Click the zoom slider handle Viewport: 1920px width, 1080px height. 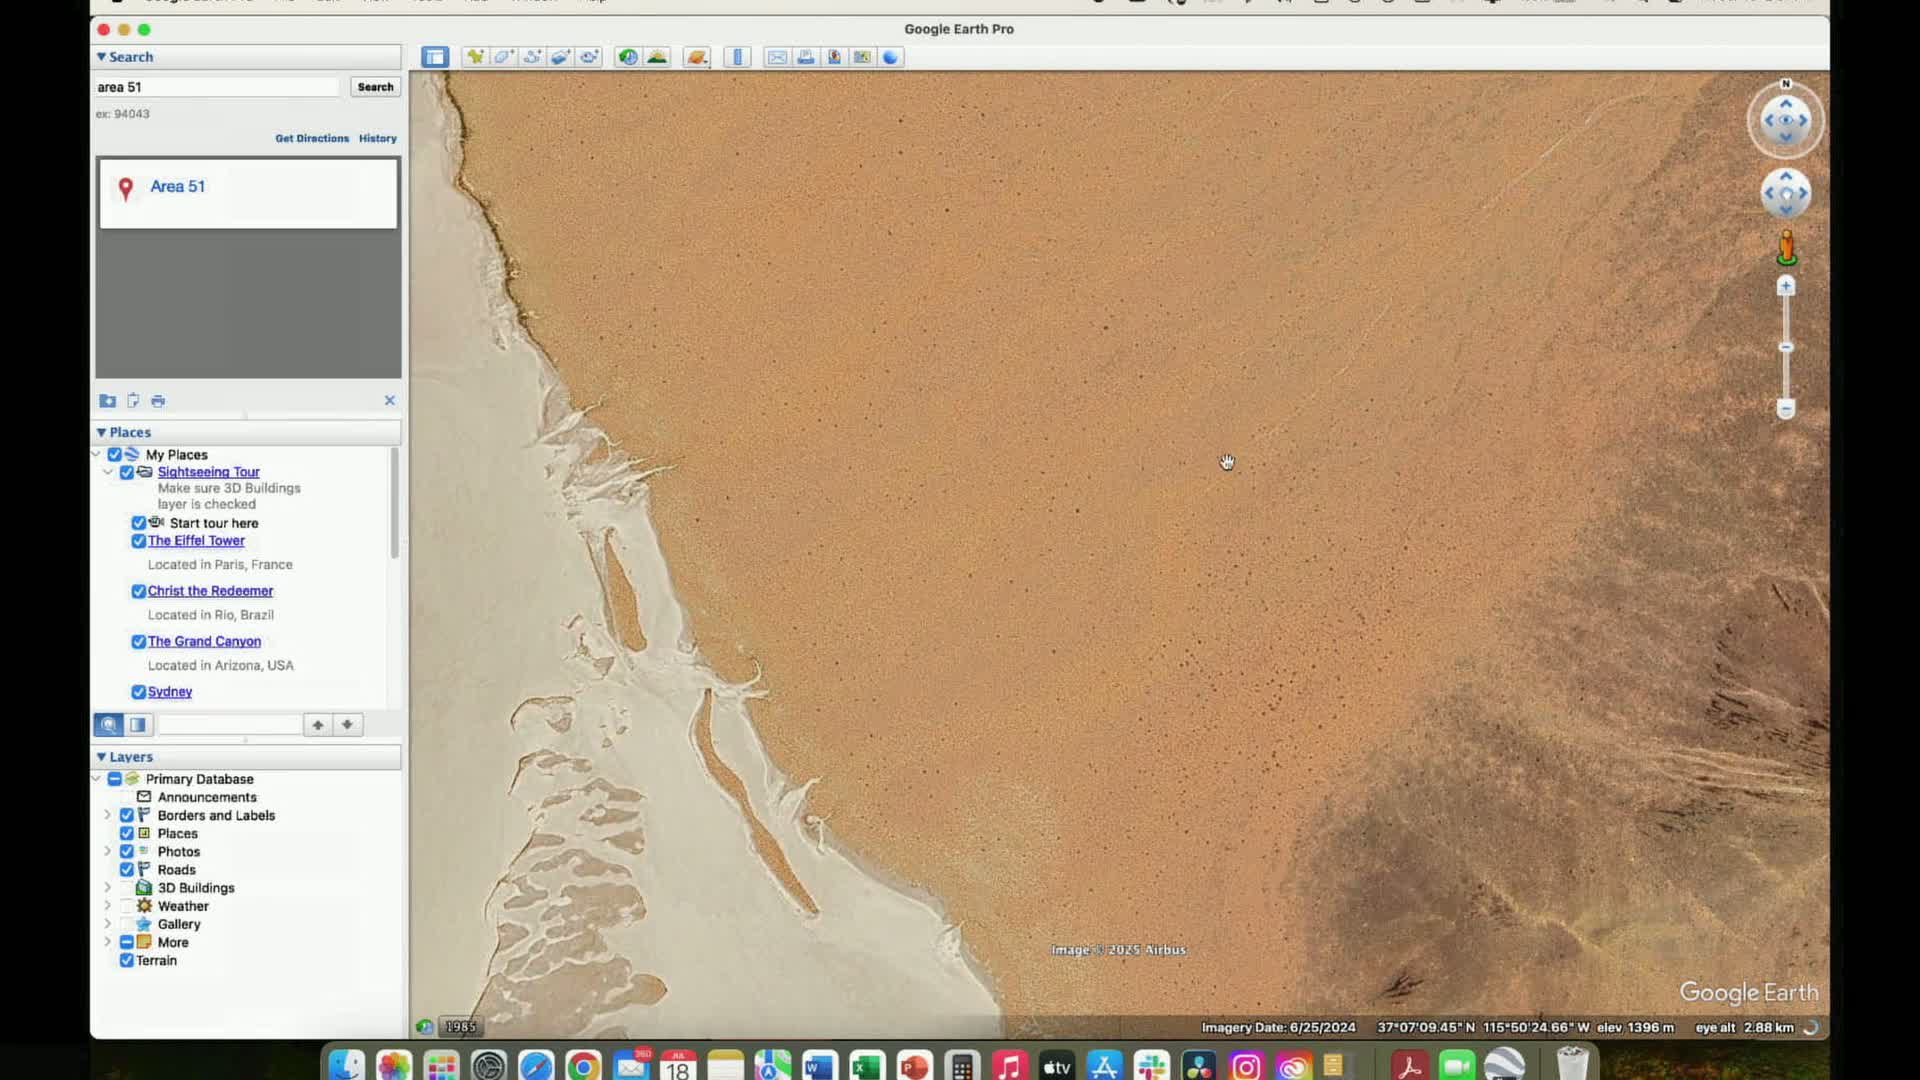pyautogui.click(x=1786, y=347)
